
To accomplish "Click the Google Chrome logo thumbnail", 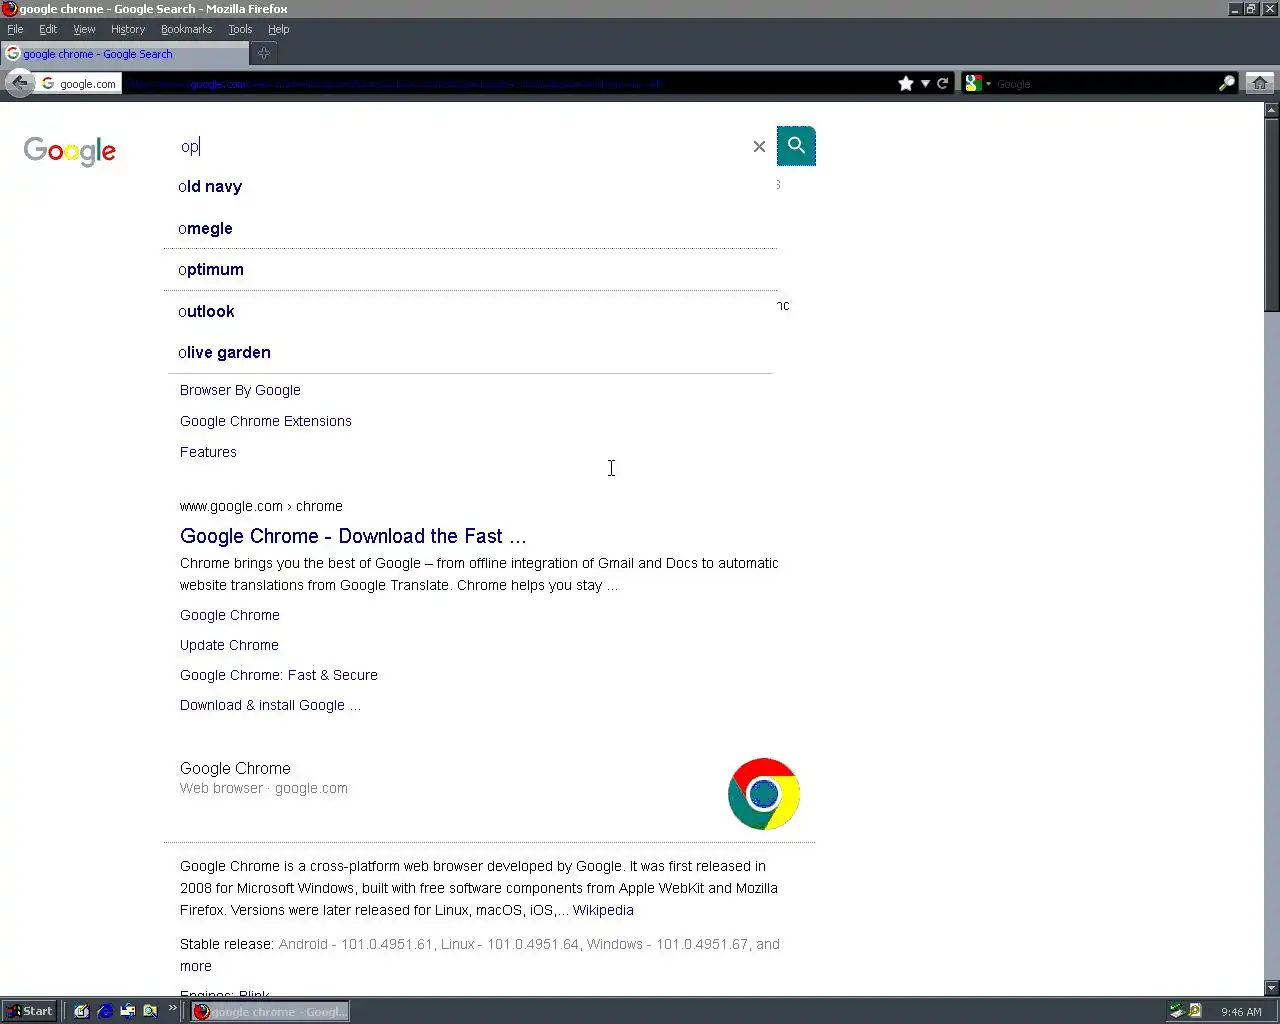I will coord(764,794).
